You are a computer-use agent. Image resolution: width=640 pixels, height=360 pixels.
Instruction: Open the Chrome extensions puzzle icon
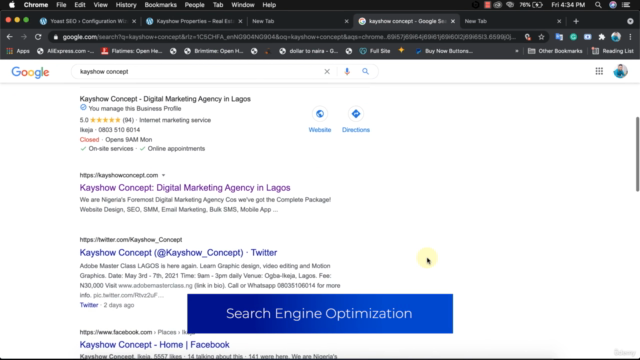pyautogui.click(x=602, y=37)
